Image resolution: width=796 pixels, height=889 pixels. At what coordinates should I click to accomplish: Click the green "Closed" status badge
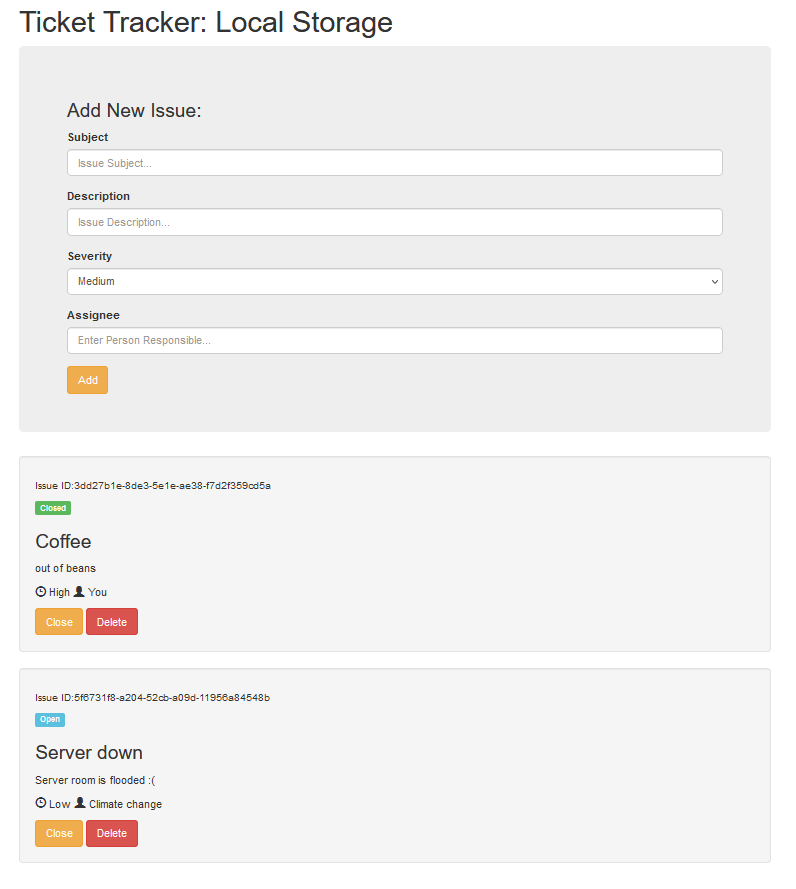coord(52,508)
